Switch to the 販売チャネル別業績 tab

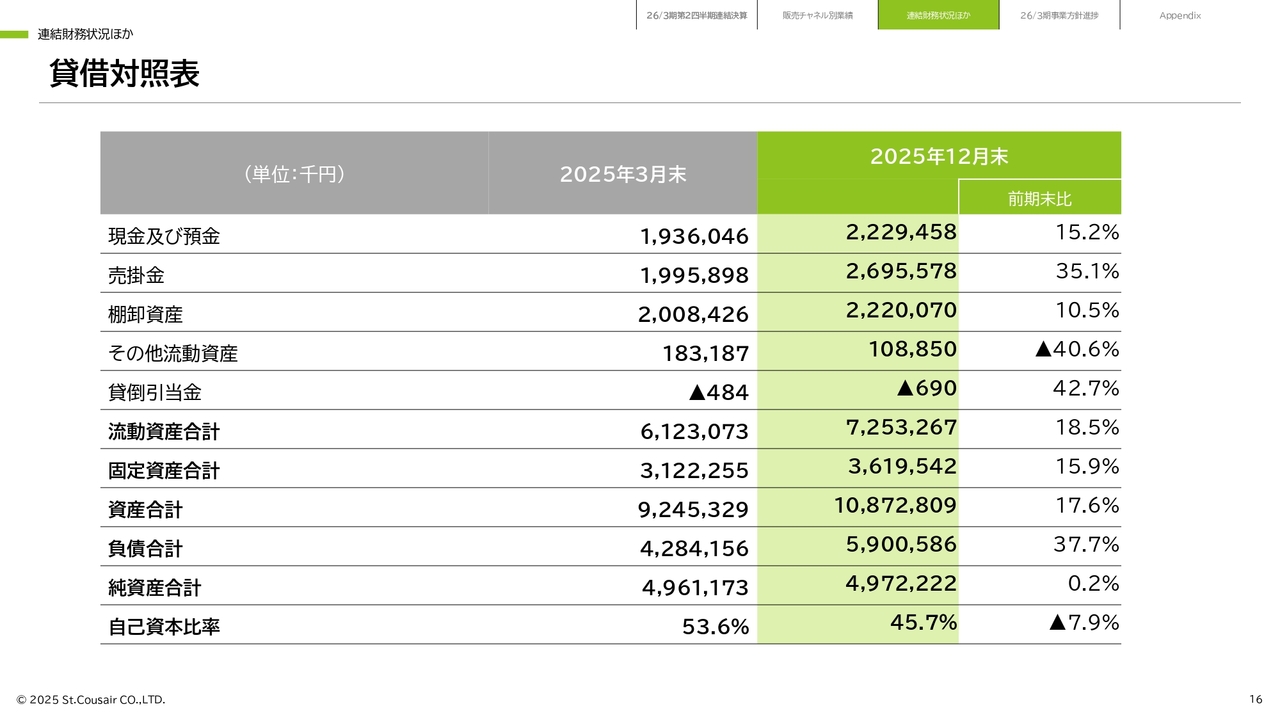coord(817,15)
